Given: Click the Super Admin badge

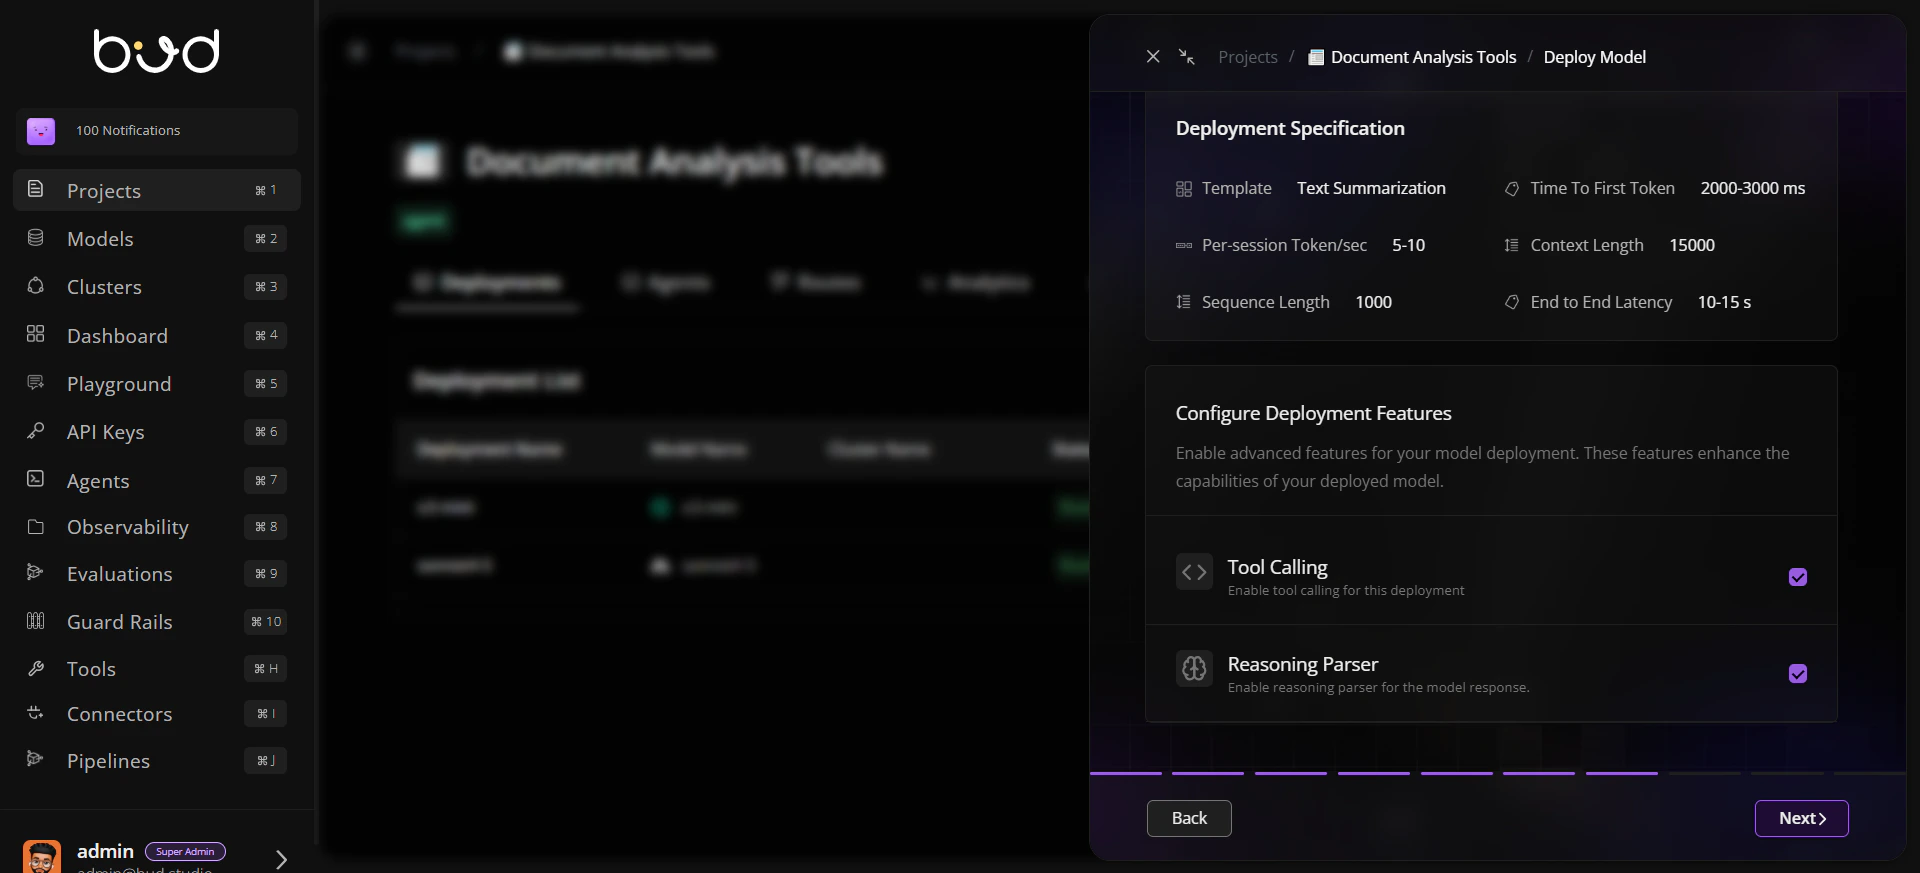Looking at the screenshot, I should (185, 851).
